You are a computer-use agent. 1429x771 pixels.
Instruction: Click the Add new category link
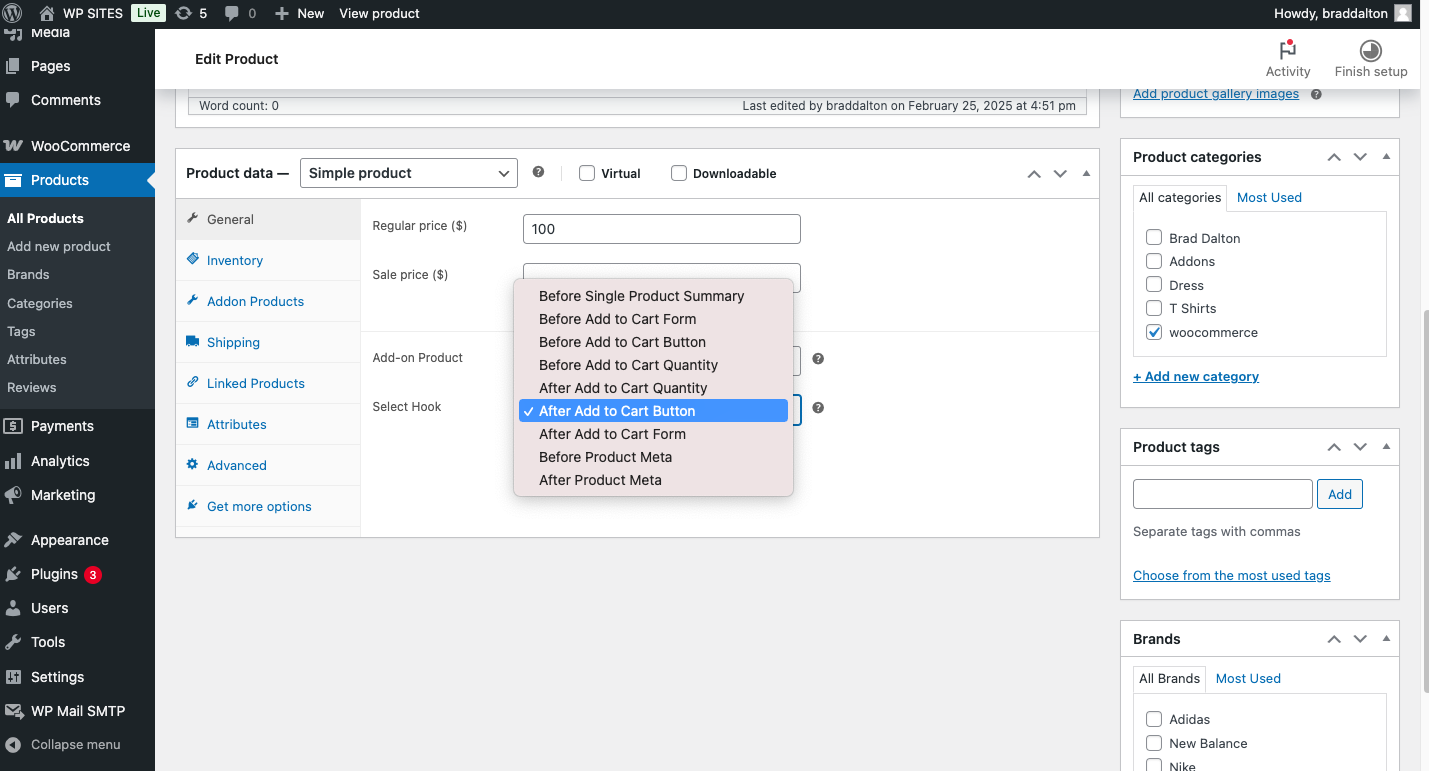pyautogui.click(x=1196, y=376)
